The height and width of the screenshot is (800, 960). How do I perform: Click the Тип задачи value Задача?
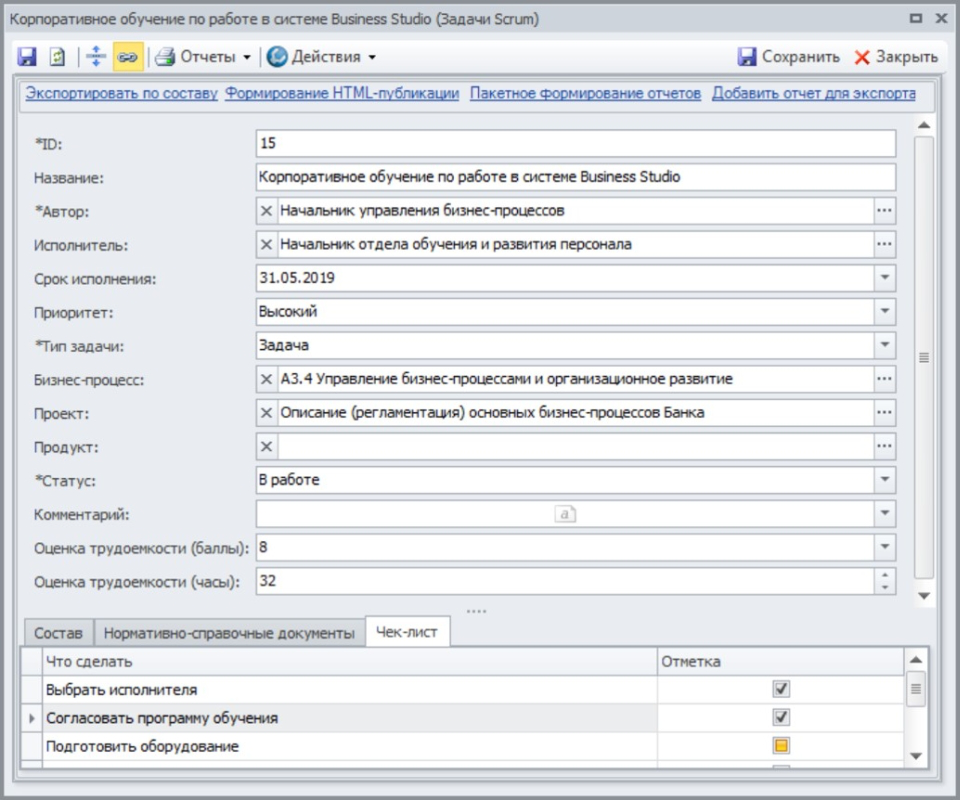click(x=283, y=345)
